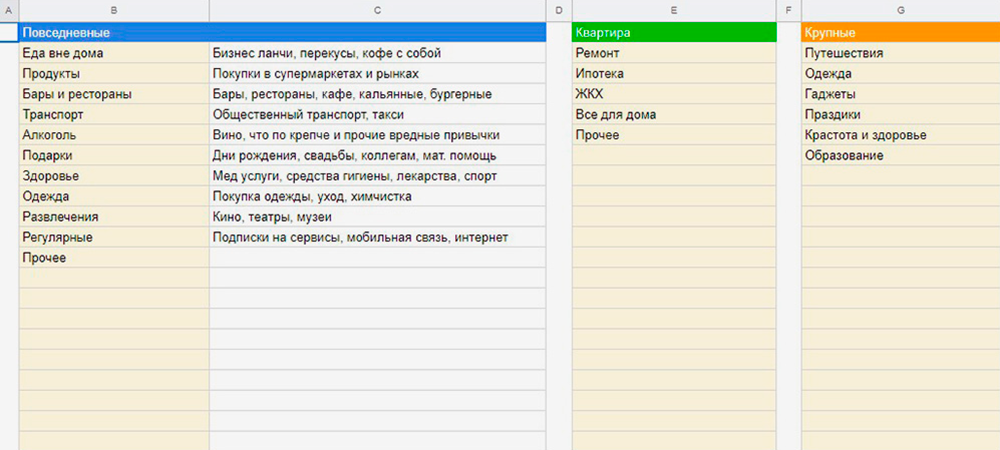Select the Гаджеты cell
The height and width of the screenshot is (450, 1000).
(901, 94)
